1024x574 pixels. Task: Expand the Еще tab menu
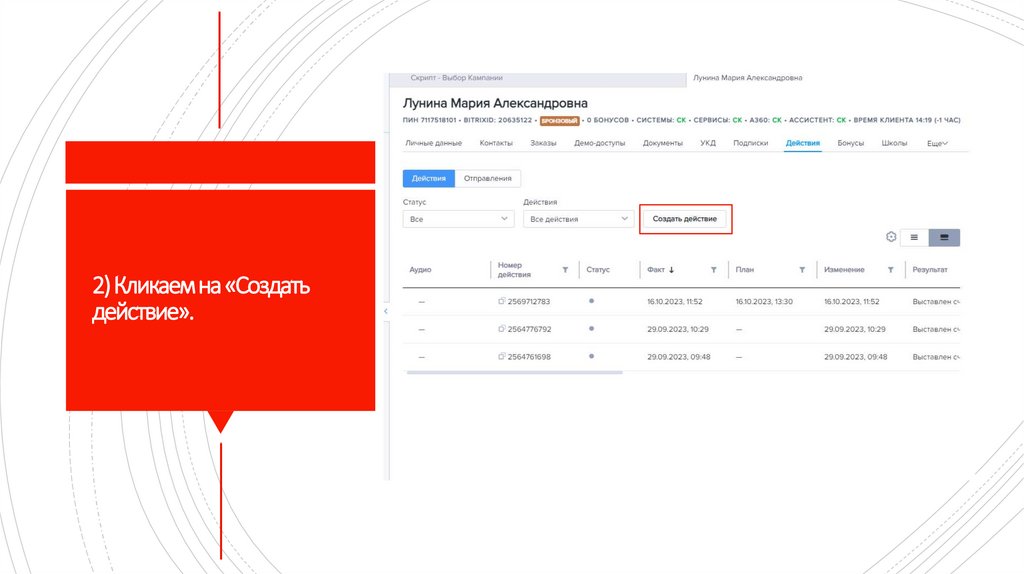(937, 144)
